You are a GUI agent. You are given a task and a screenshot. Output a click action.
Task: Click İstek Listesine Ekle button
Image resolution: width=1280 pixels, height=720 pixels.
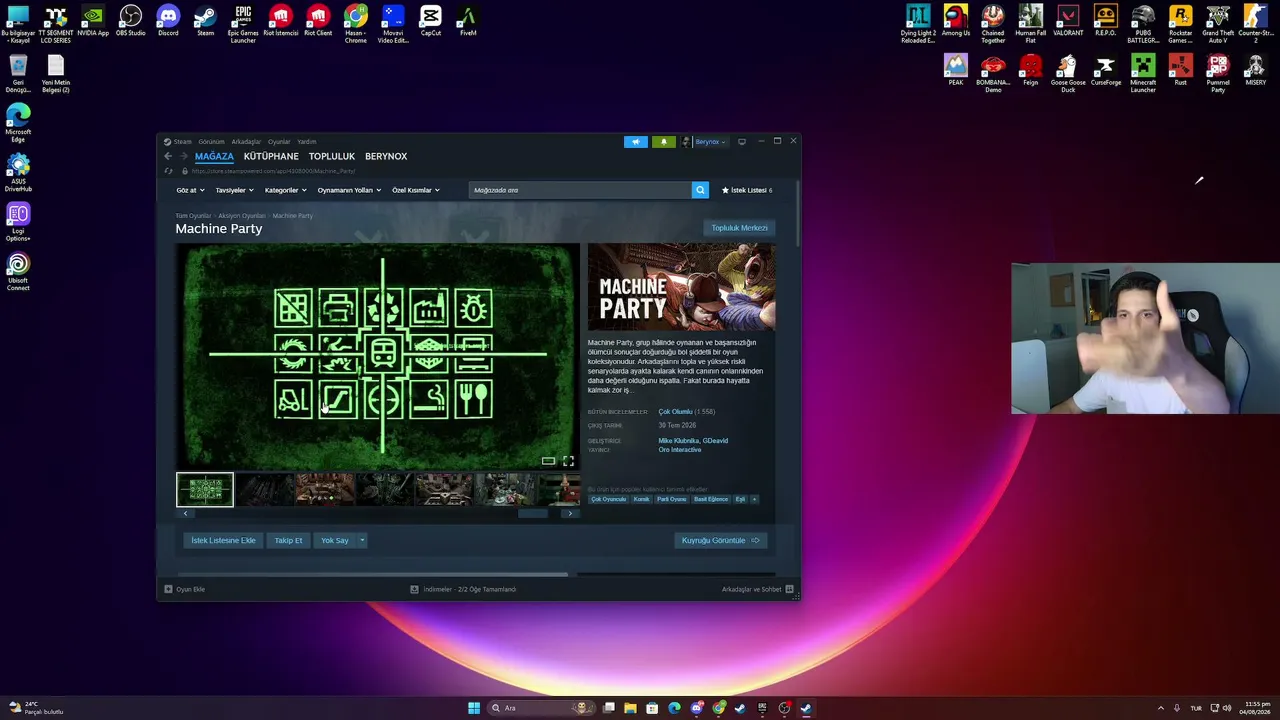pyautogui.click(x=224, y=540)
